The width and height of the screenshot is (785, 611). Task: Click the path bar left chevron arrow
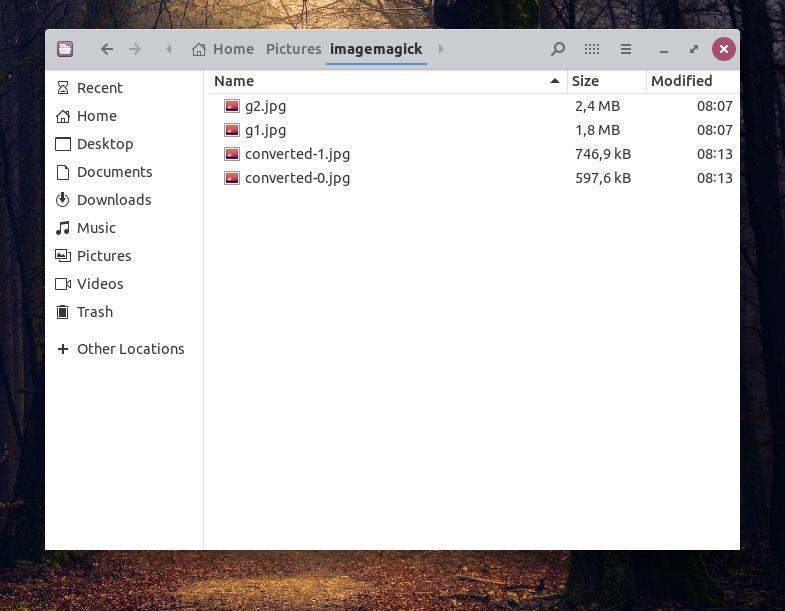point(169,49)
